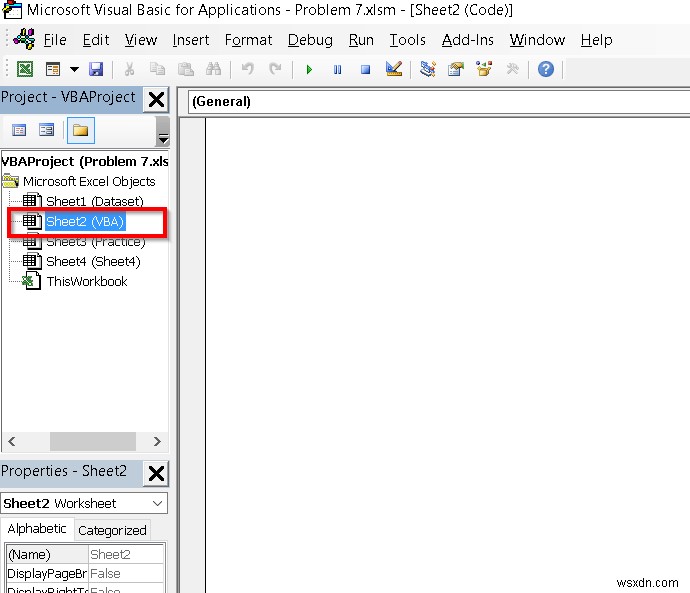The image size is (690, 593).
Task: Select the Microsoft Excel Objects folder
Action: (89, 181)
